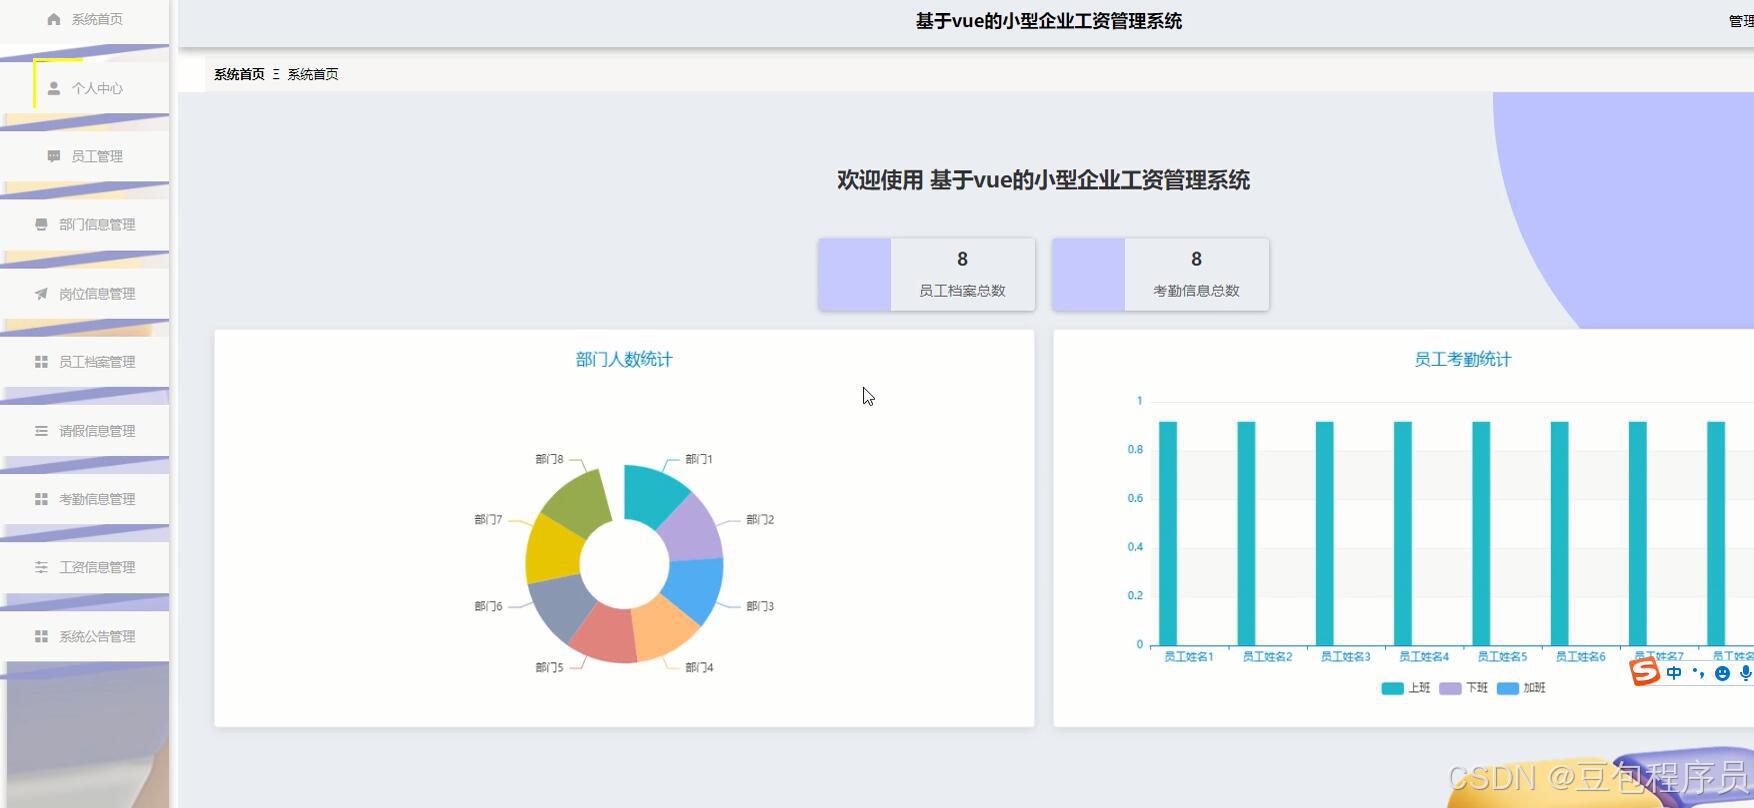Click the 部门2 pie slice
This screenshot has height=808, width=1754.
(x=692, y=527)
